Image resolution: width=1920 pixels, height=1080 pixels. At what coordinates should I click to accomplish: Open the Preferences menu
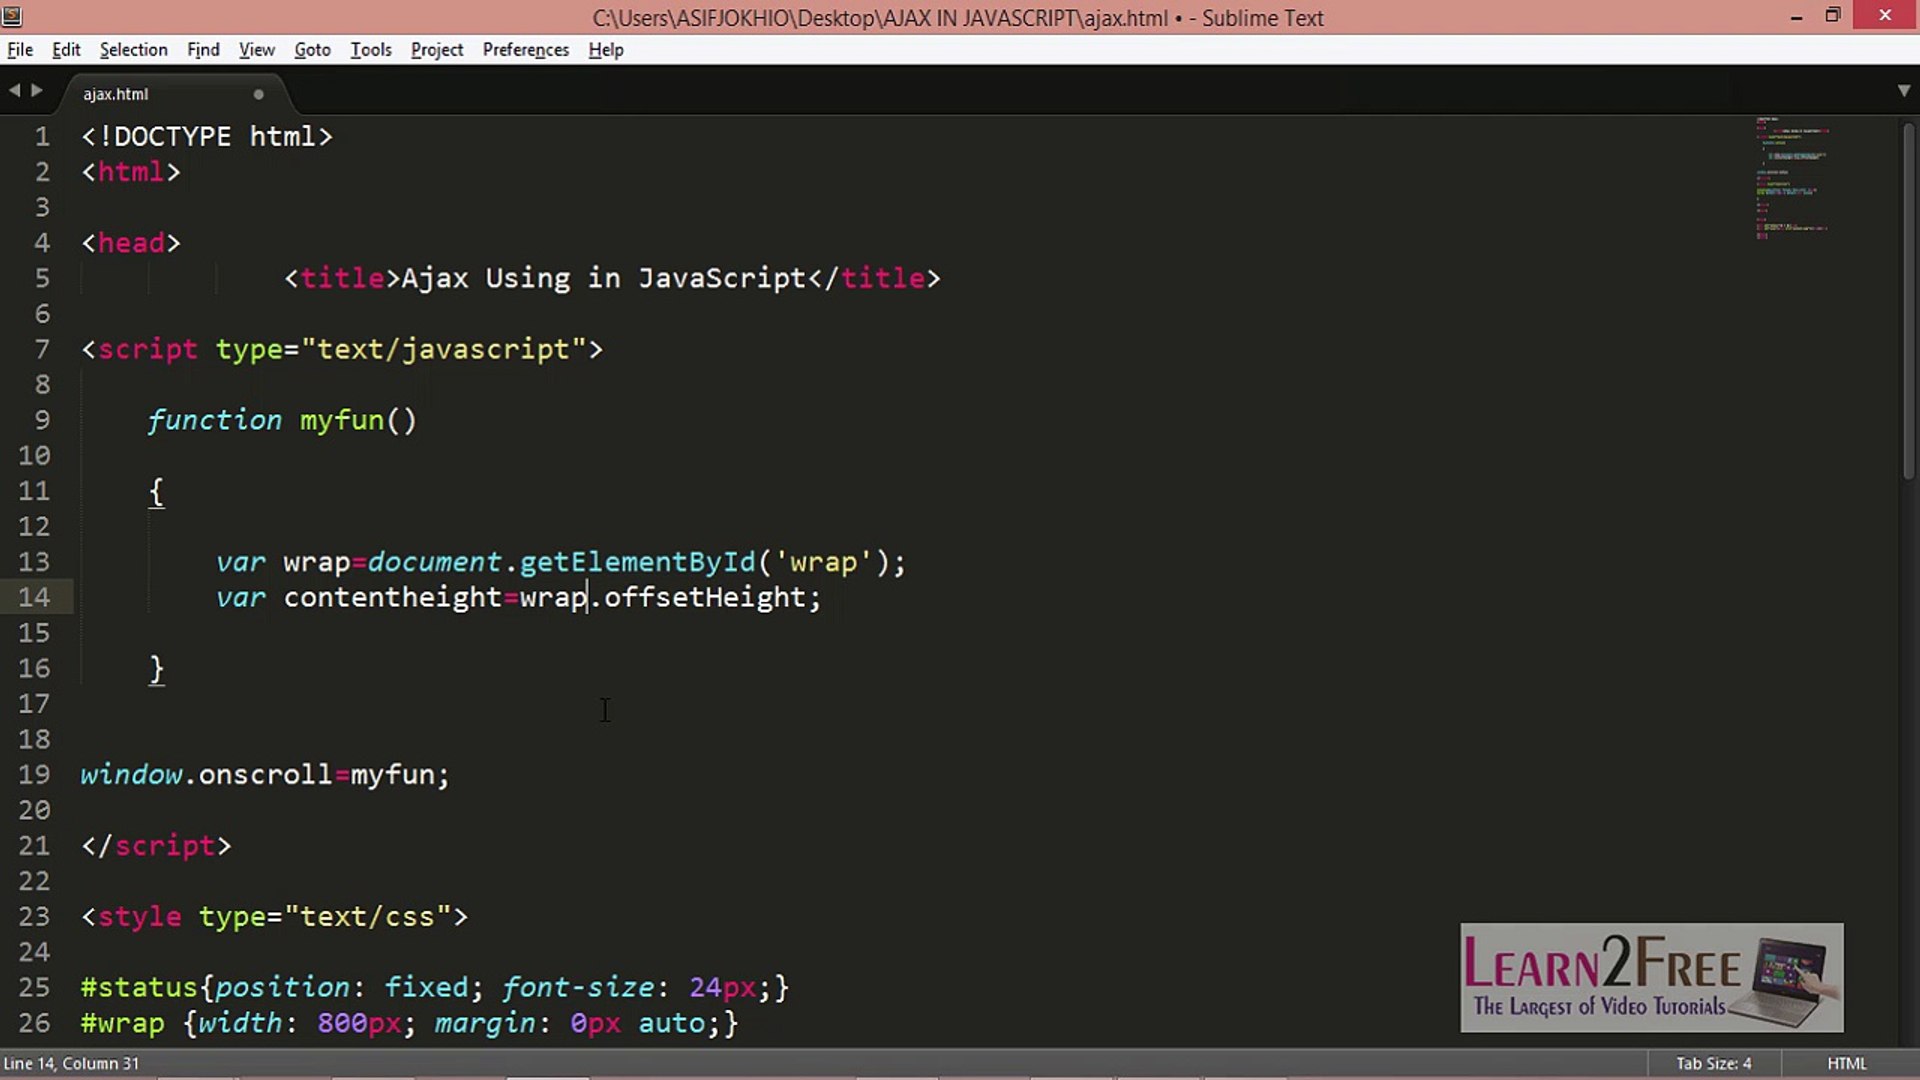click(x=525, y=49)
